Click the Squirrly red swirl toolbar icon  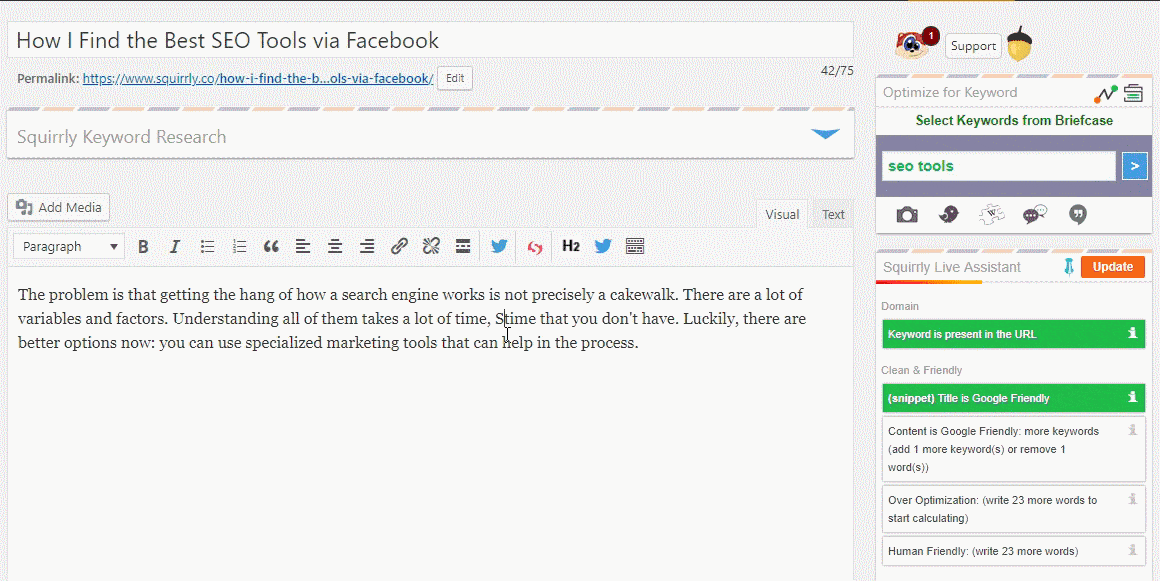[535, 247]
